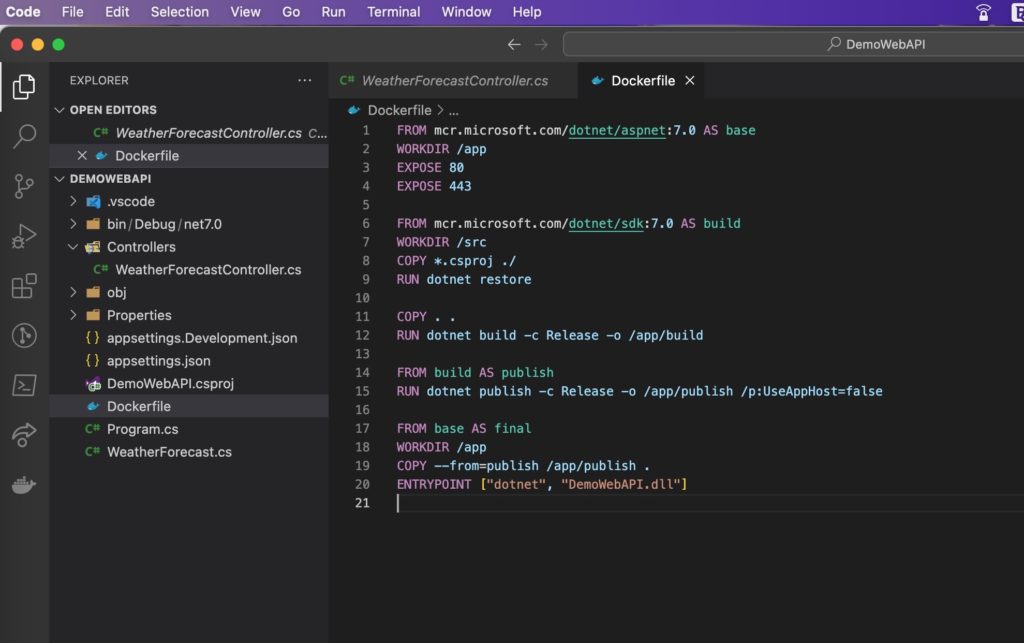Viewport: 1024px width, 643px height.
Task: Open the Source Control view
Action: 24,186
